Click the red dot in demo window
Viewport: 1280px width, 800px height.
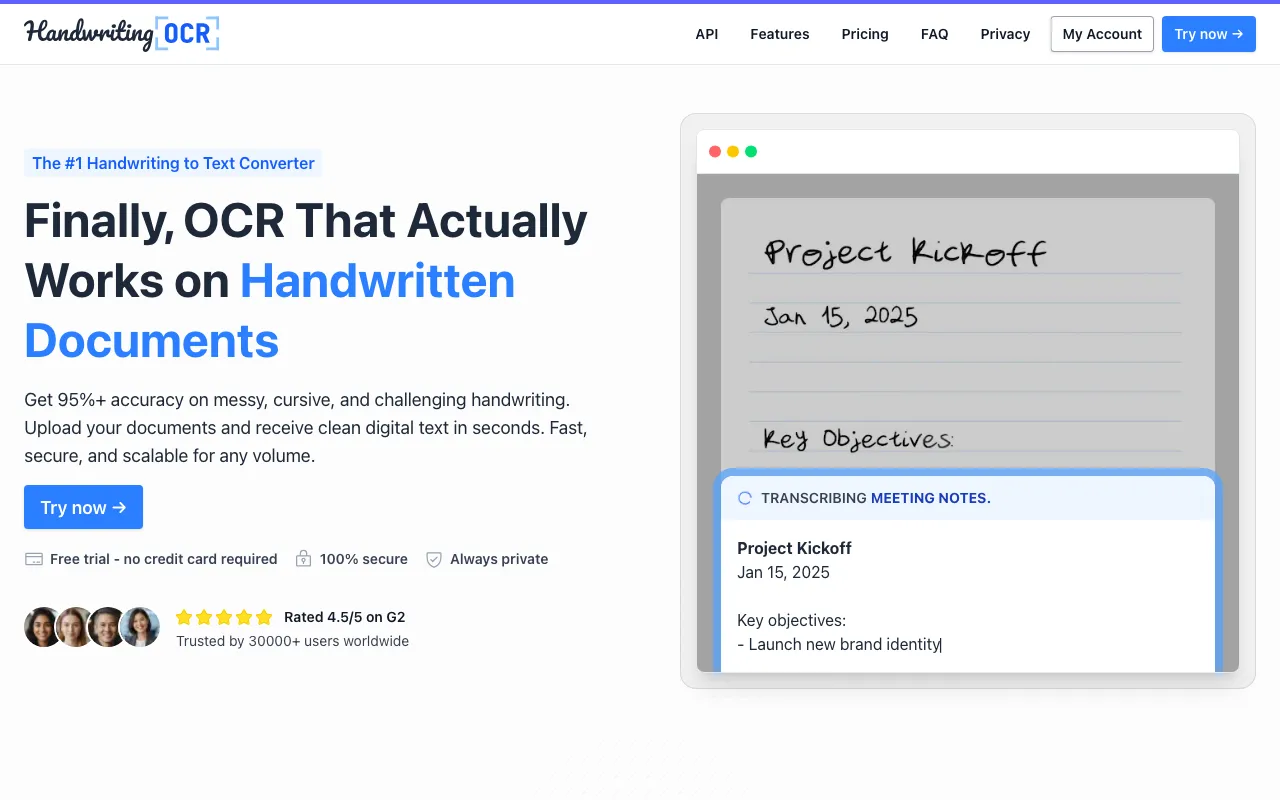coord(715,152)
